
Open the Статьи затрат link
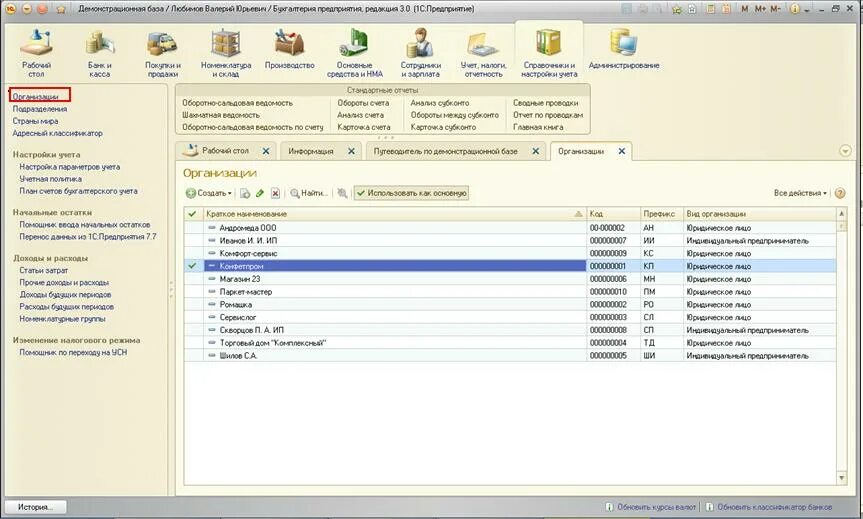click(43, 270)
